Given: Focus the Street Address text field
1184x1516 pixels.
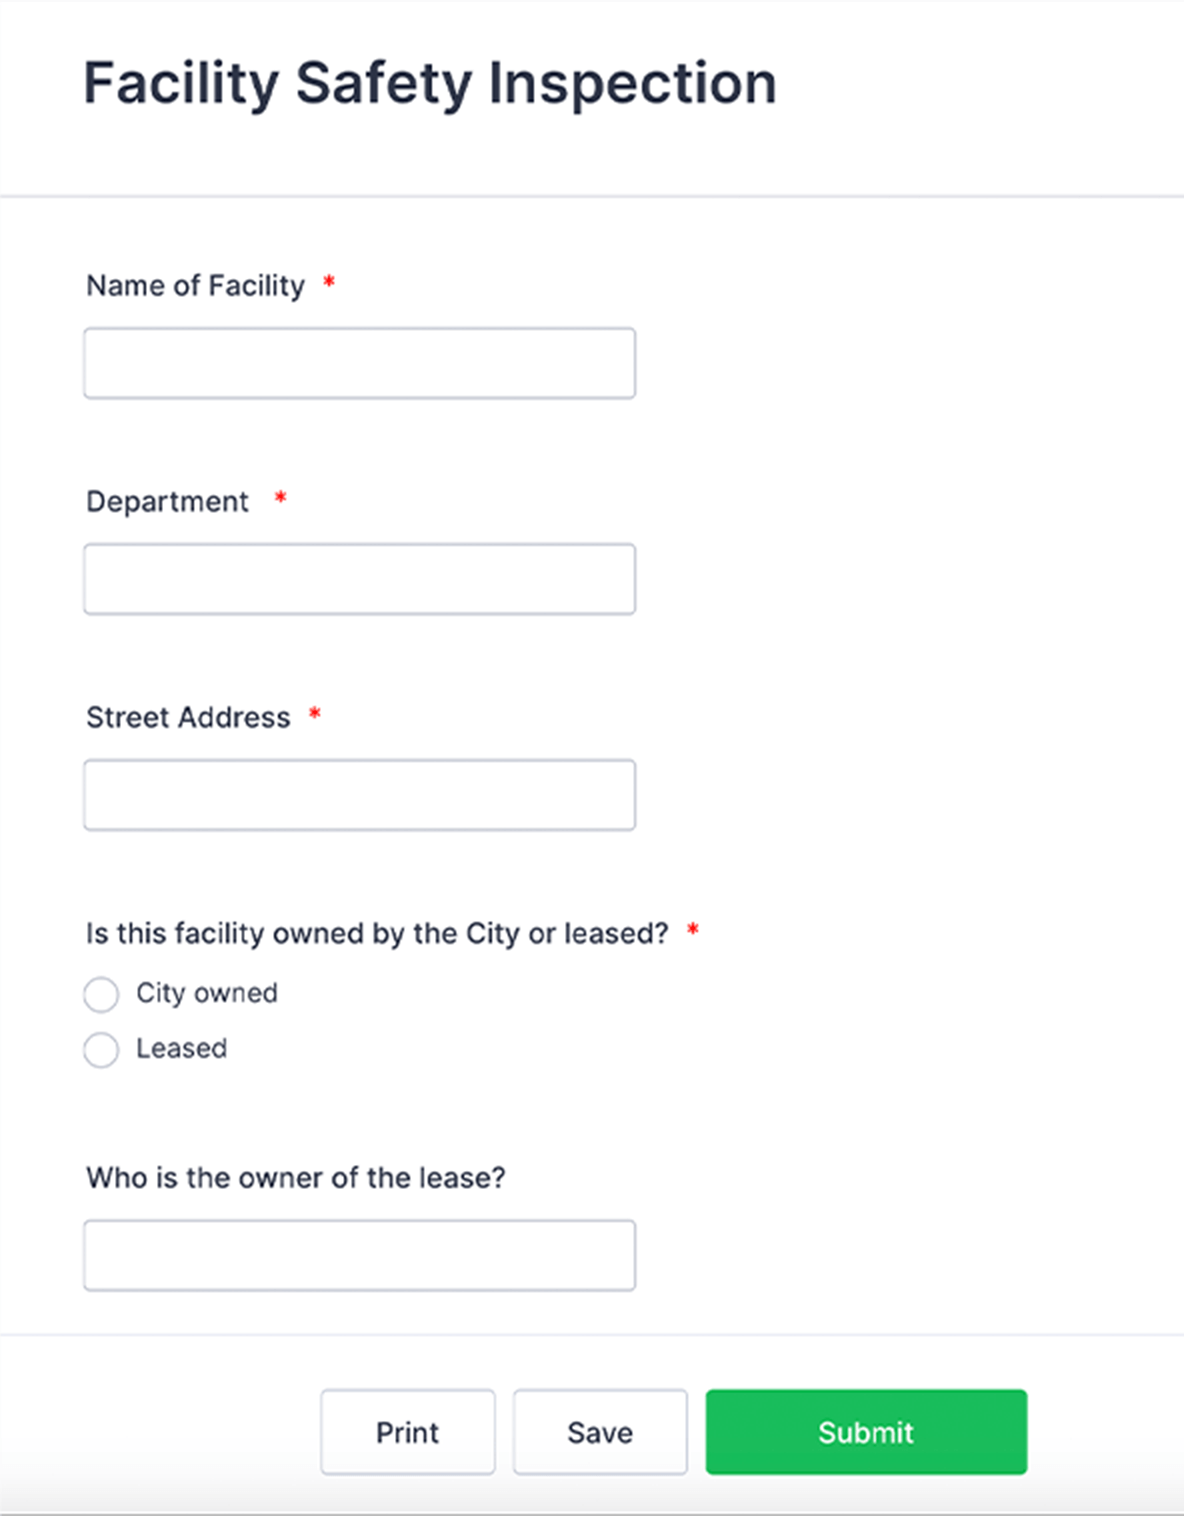Looking at the screenshot, I should [359, 794].
